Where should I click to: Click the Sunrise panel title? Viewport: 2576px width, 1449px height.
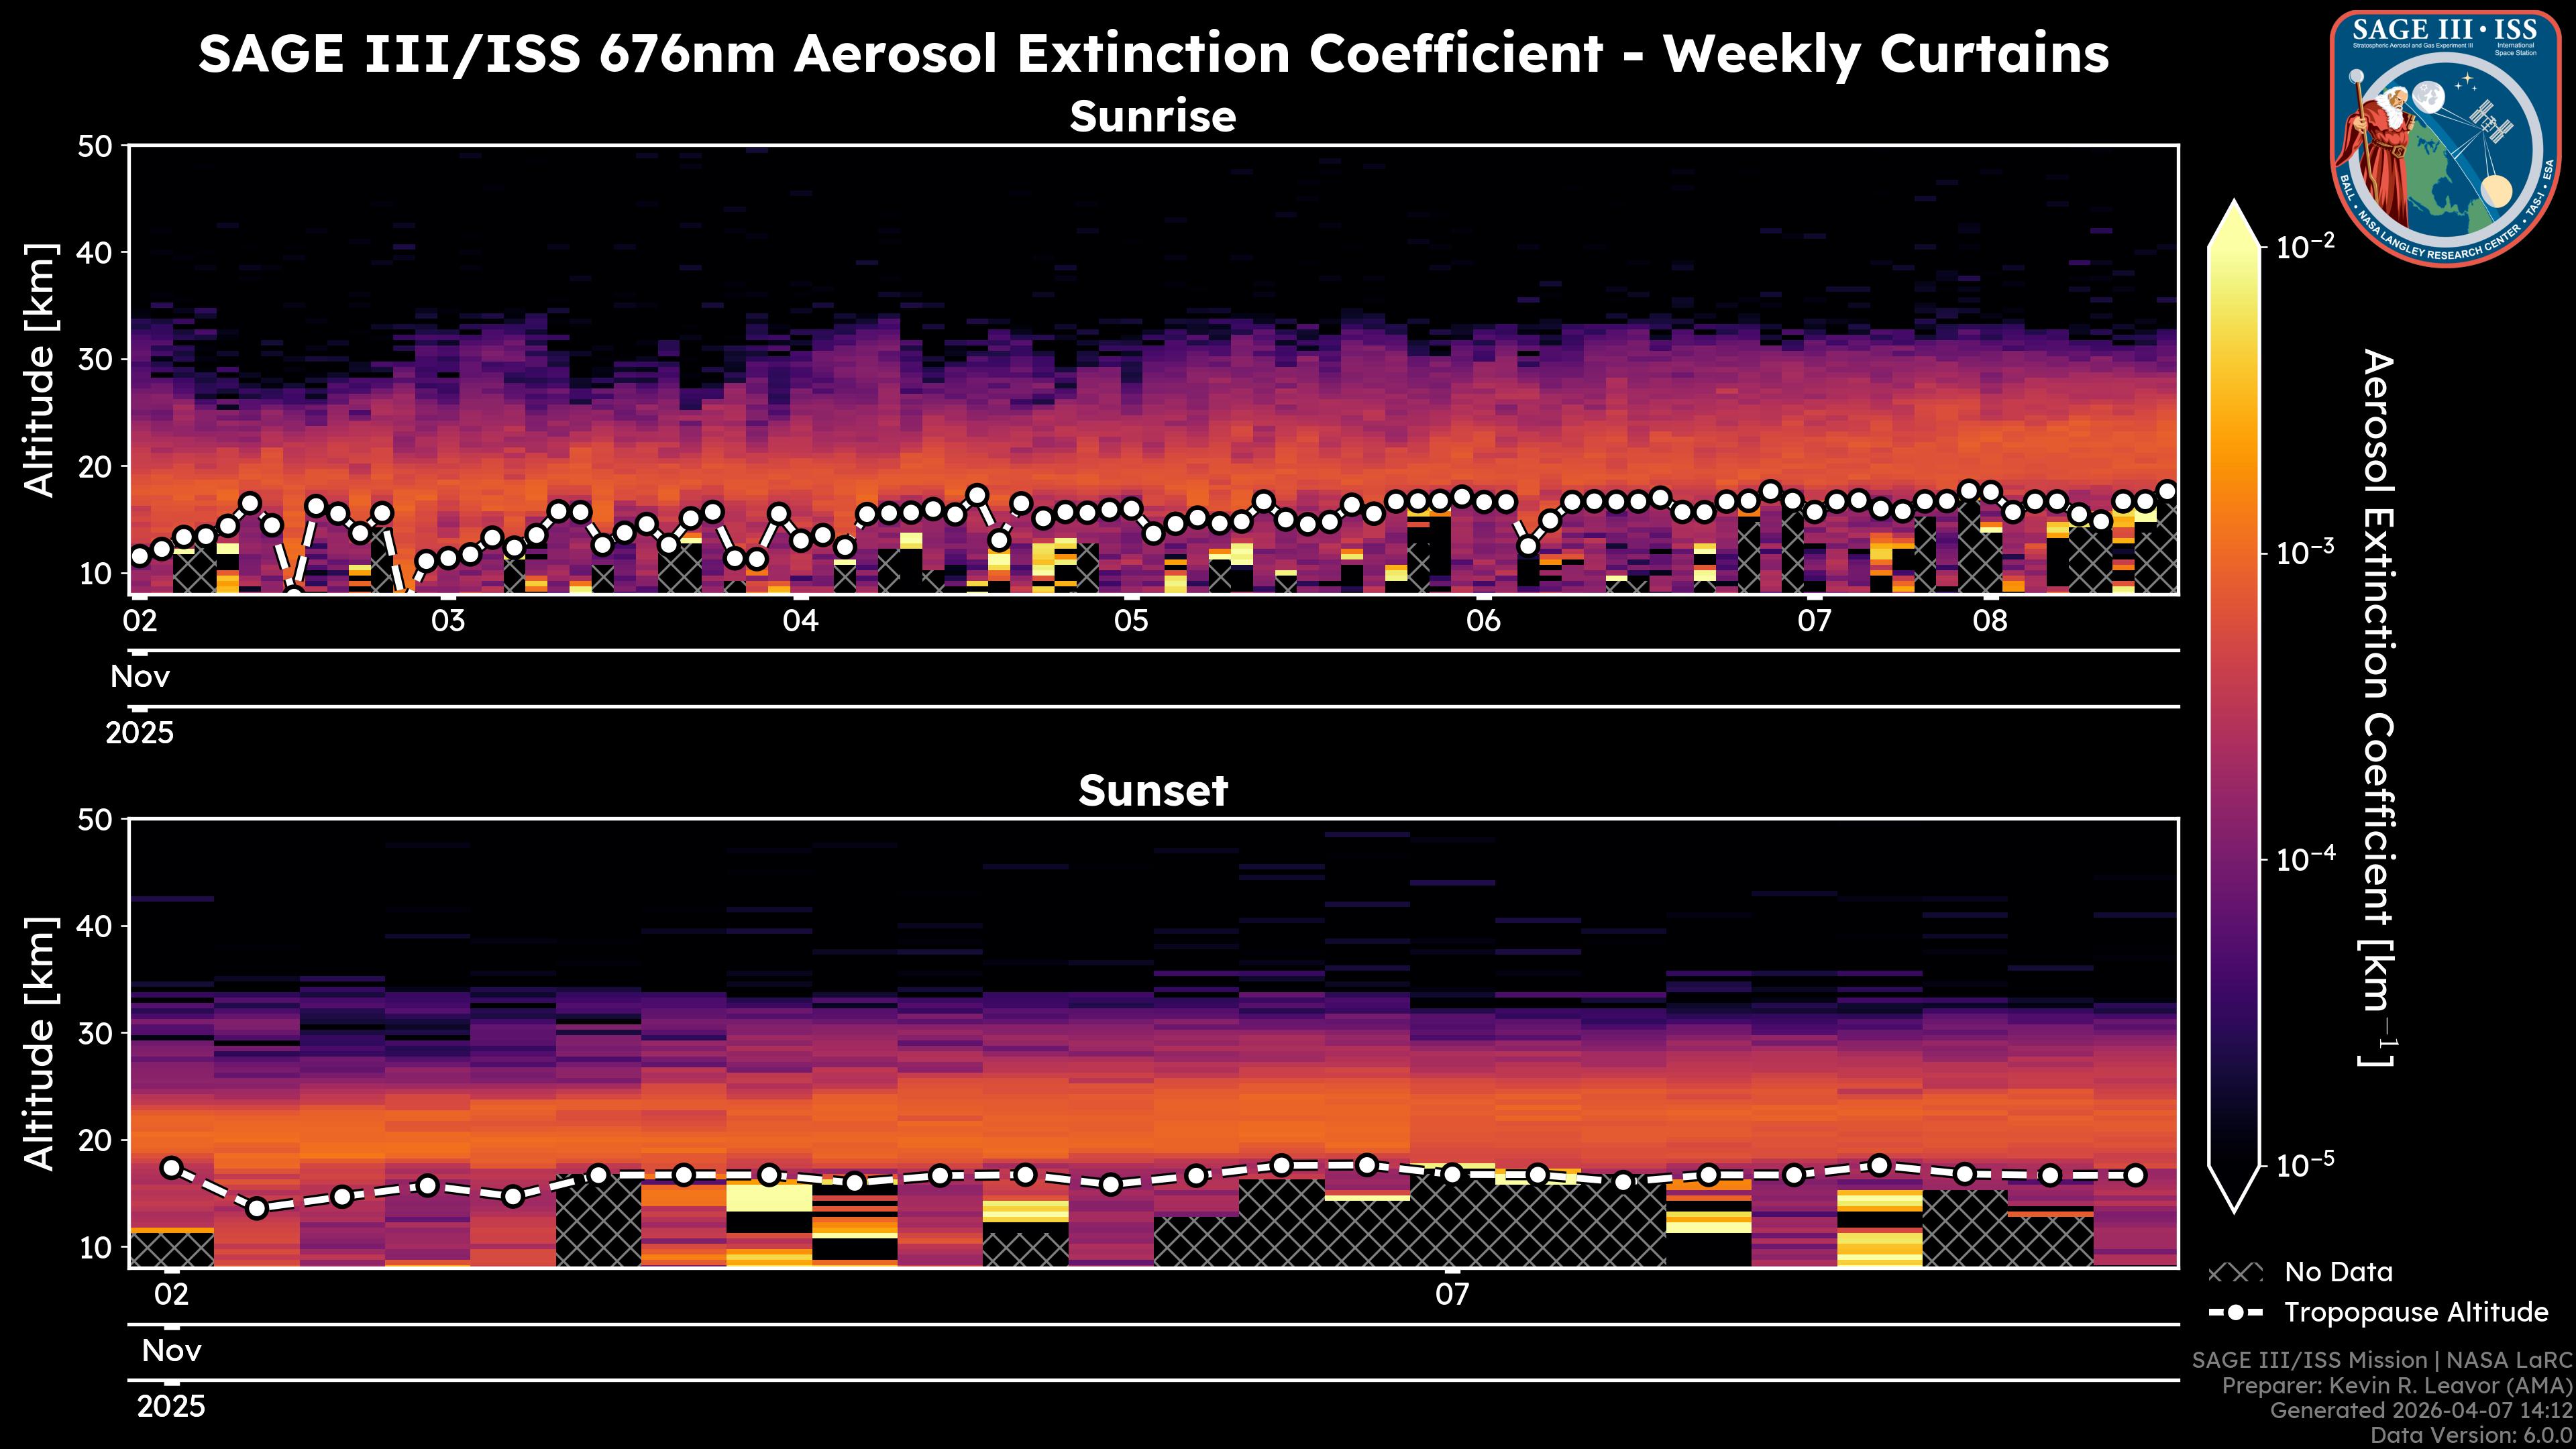(1153, 117)
